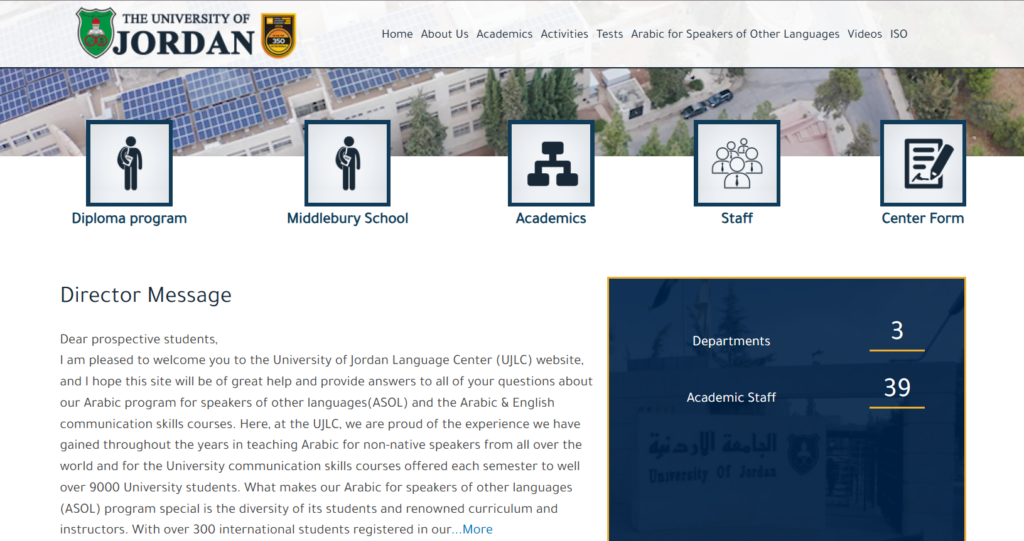Click the Center Form label link
Viewport: 1024px width, 541px height.
pyautogui.click(x=923, y=218)
